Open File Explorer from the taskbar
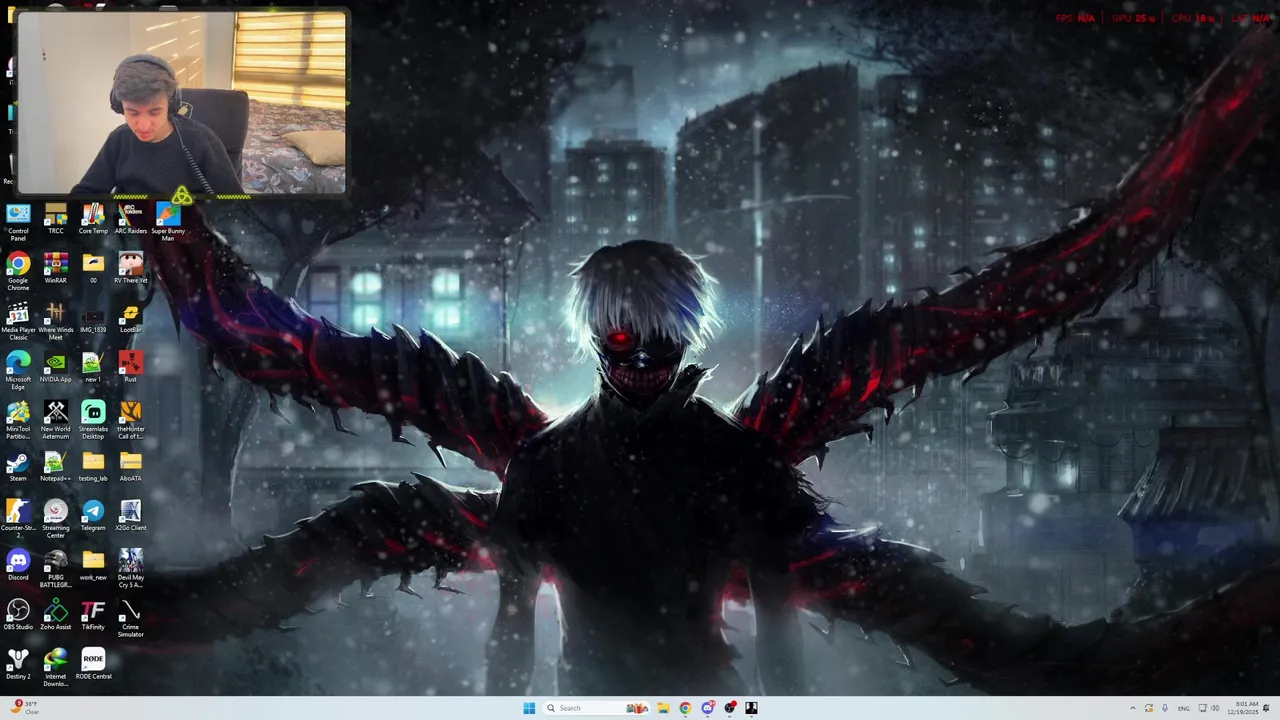The width and height of the screenshot is (1280, 720). click(x=662, y=708)
